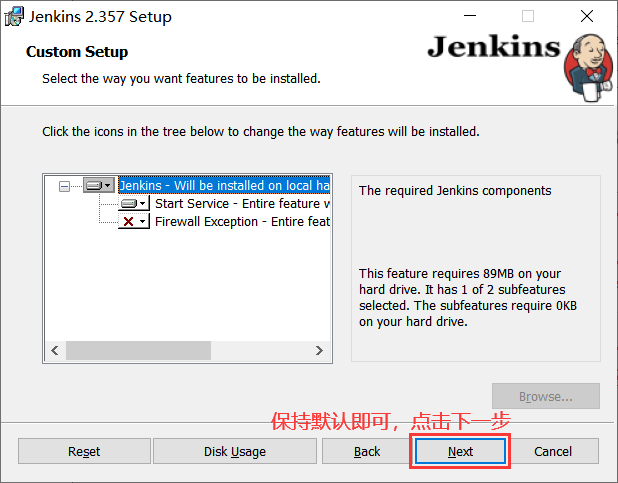Click the 'This feature requires 89MB' text

(468, 298)
